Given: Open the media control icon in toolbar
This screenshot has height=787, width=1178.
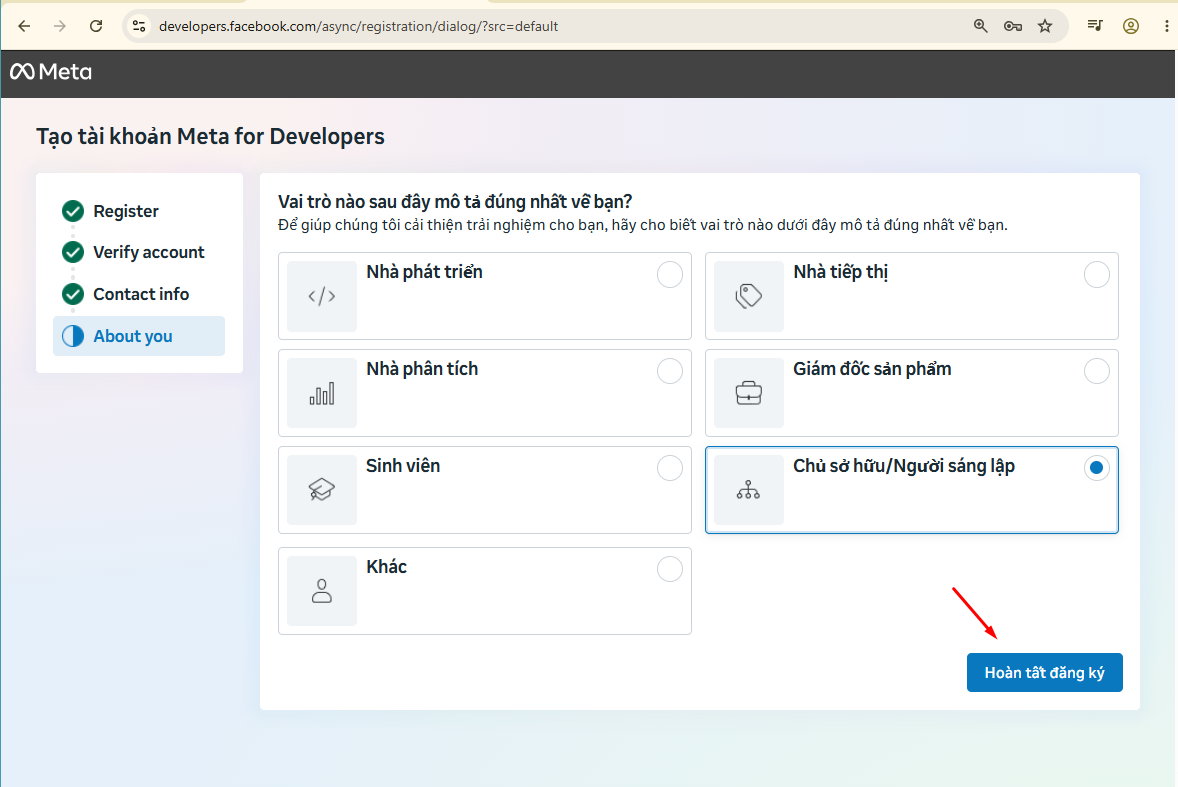Looking at the screenshot, I should (1095, 26).
